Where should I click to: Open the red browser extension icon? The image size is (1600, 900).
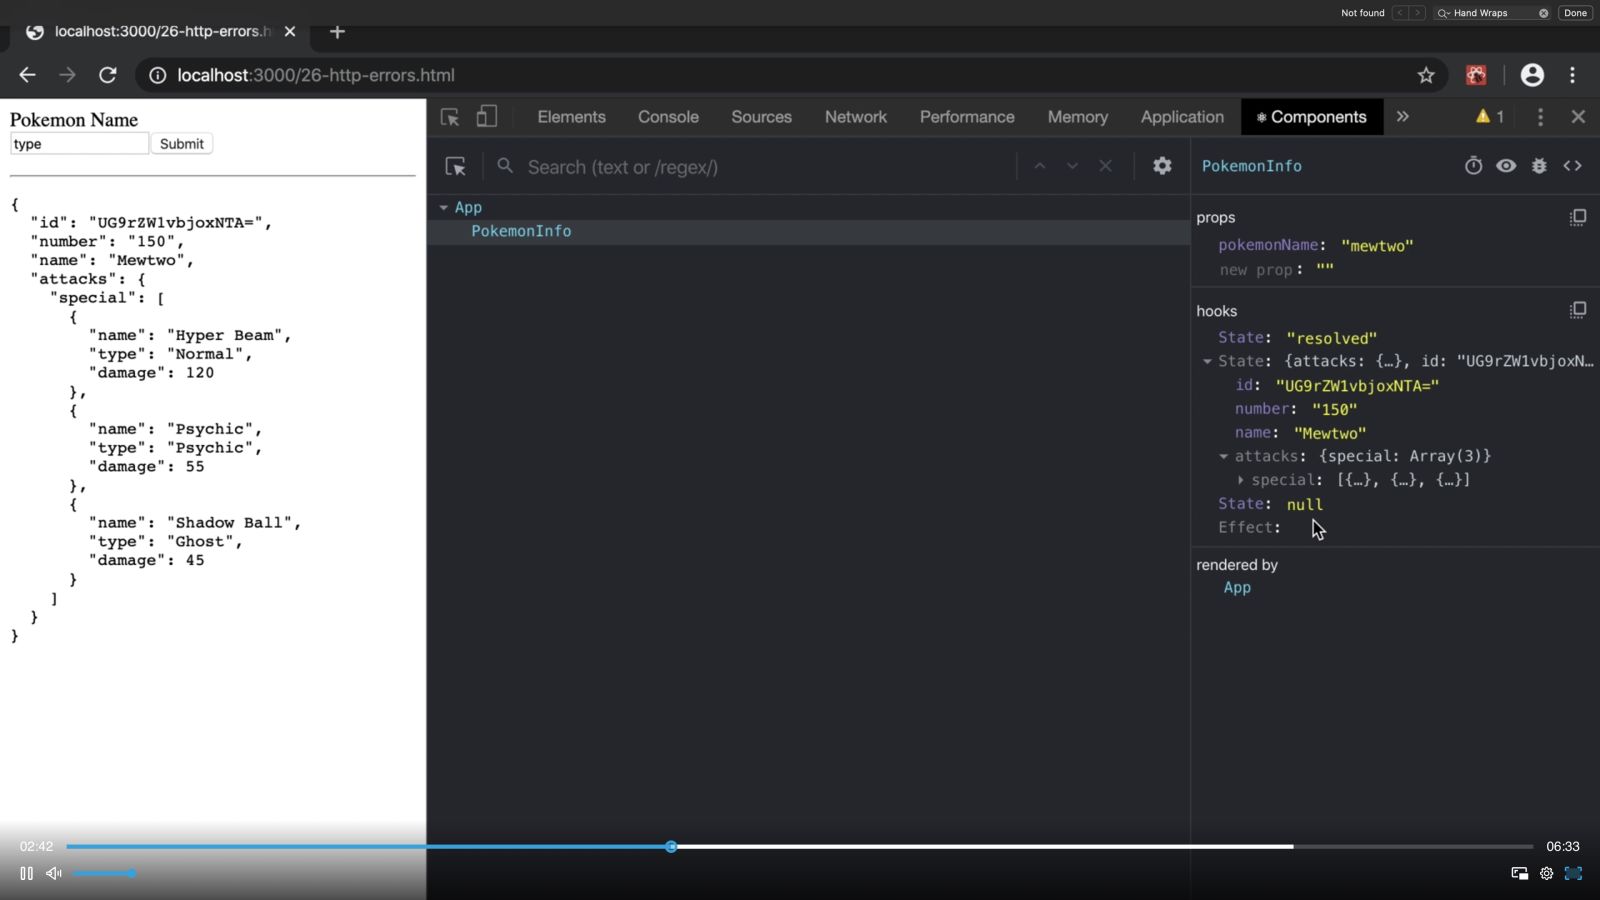[1476, 75]
